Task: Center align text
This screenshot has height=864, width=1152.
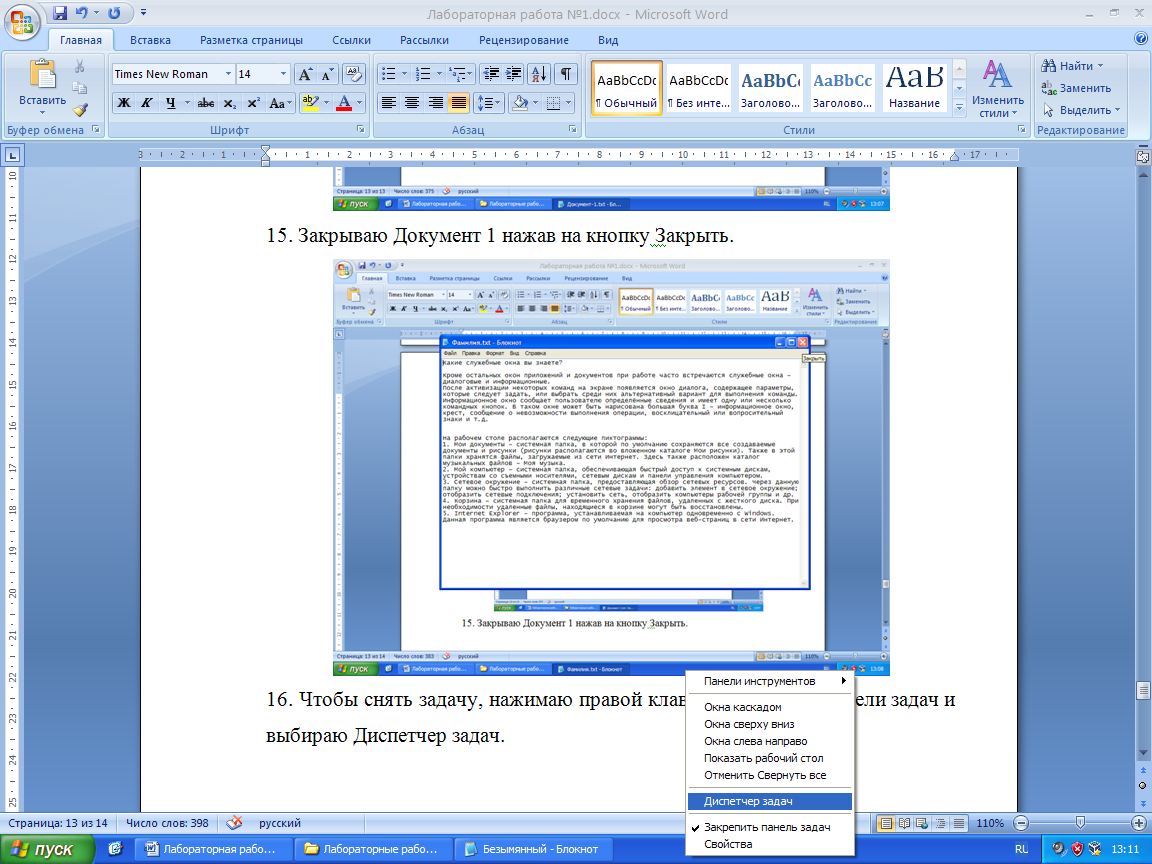Action: coord(412,103)
